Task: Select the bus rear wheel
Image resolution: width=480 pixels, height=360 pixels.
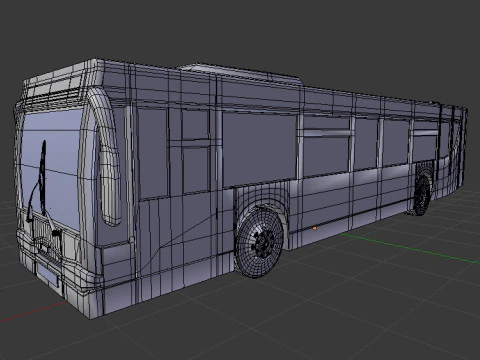Action: 422,195
